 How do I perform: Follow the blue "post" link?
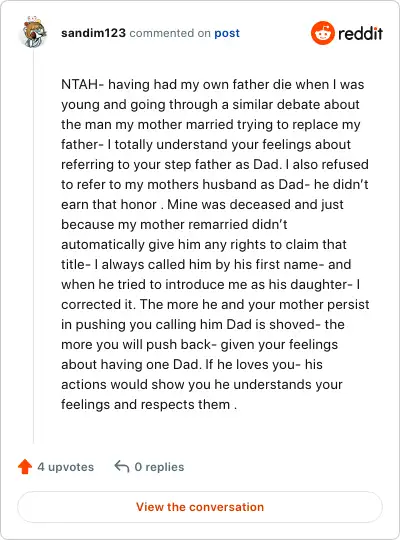click(x=227, y=33)
